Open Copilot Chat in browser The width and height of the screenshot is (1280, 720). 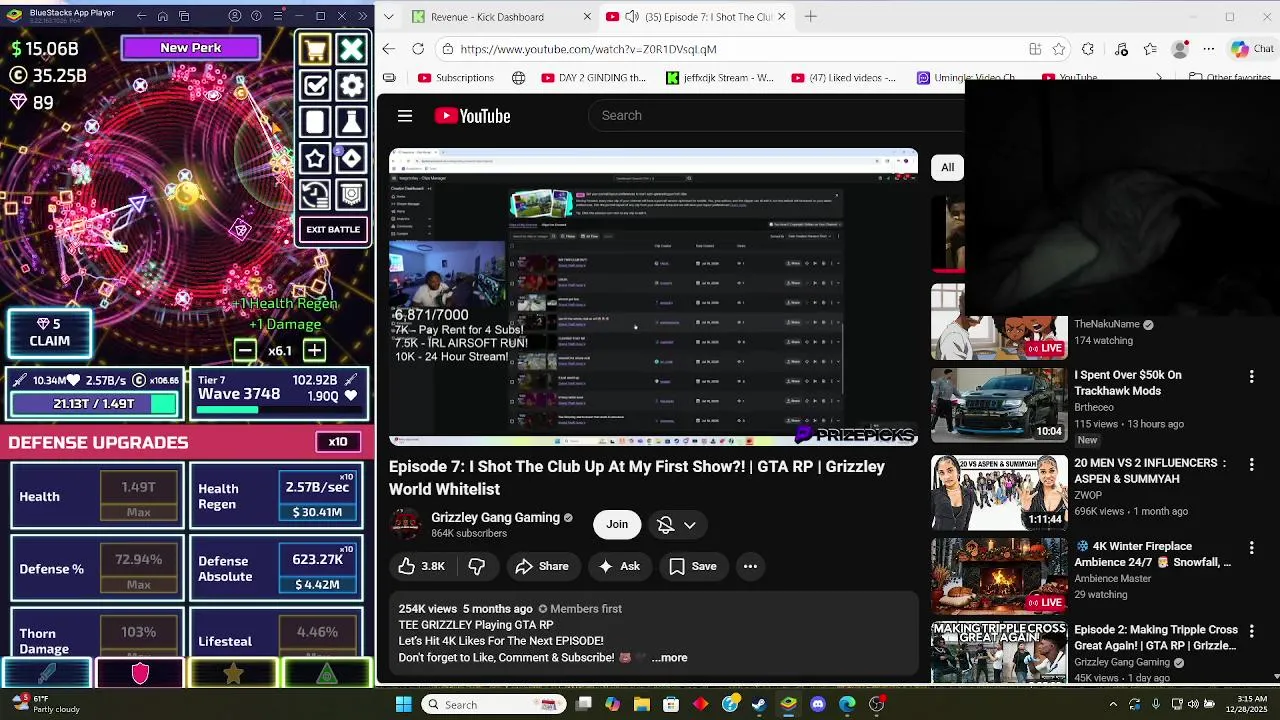(1252, 49)
